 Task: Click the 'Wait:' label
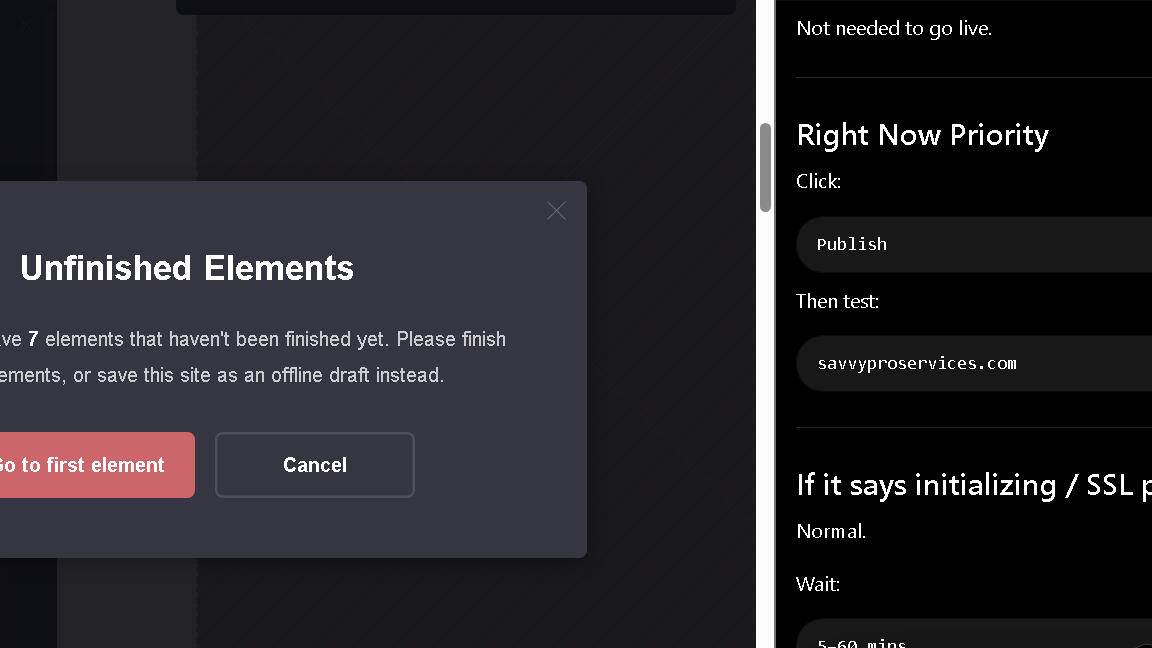coord(817,584)
